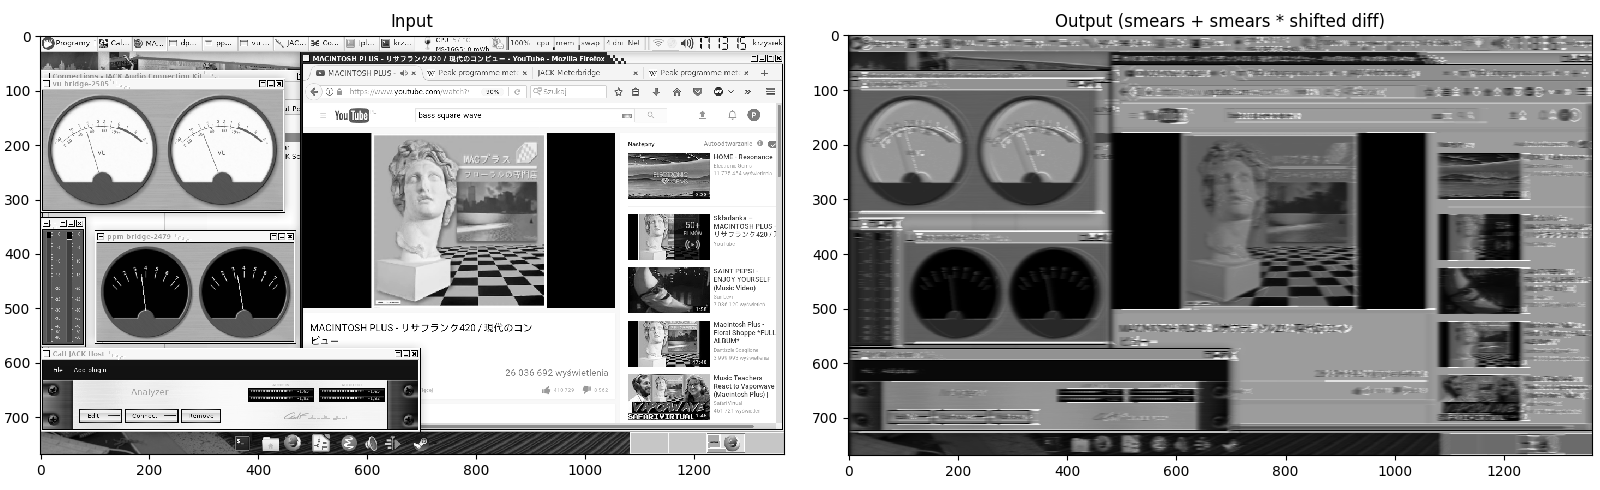
Task: Show Firefox bookmarks list icon beside star
Action: tap(635, 92)
